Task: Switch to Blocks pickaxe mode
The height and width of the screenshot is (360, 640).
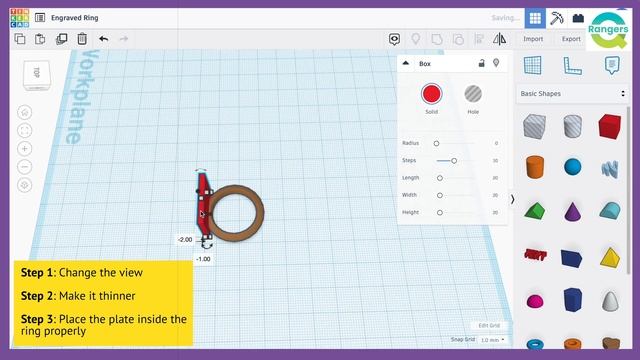Action: [x=557, y=18]
